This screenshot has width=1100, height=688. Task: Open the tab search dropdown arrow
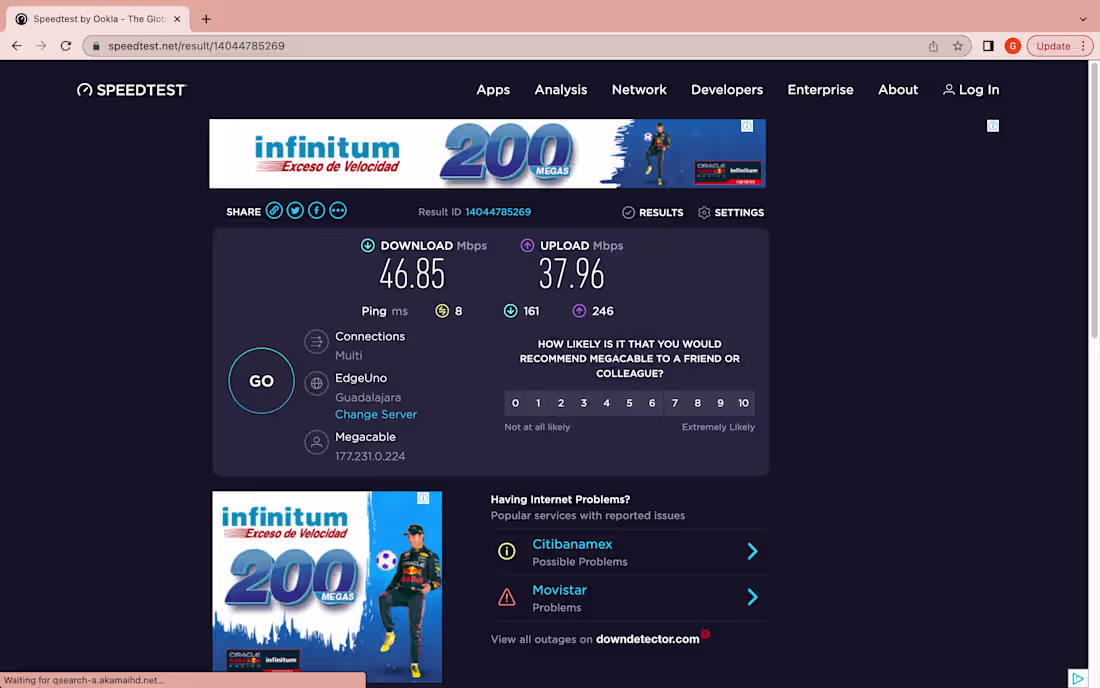[x=1083, y=19]
